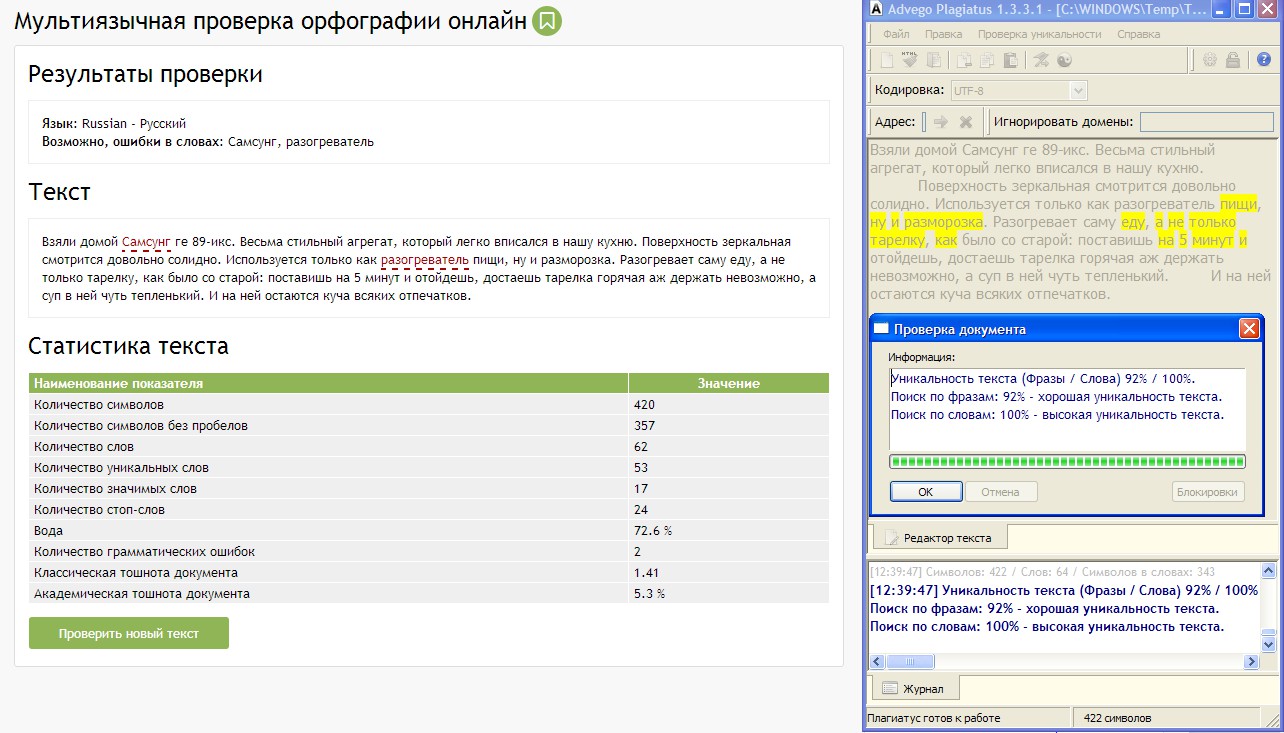Viewport: 1284px width, 733px height.
Task: Click the third document icon in Advego toolbar
Action: [936, 60]
